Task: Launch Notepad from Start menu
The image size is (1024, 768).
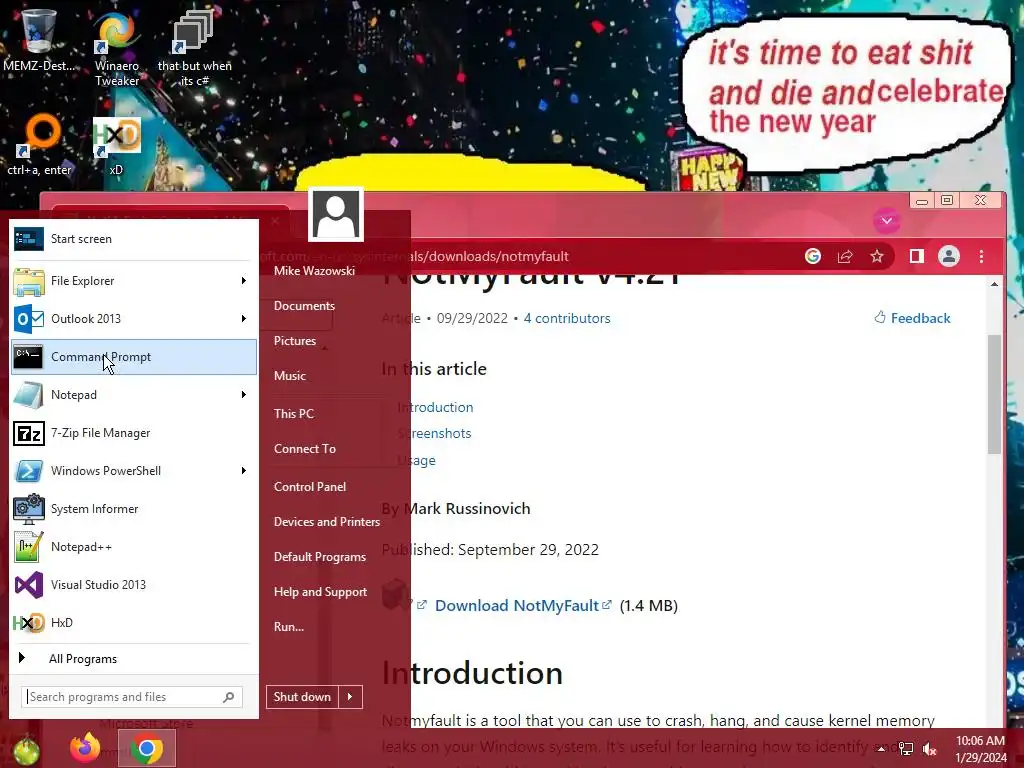Action: (x=134, y=394)
